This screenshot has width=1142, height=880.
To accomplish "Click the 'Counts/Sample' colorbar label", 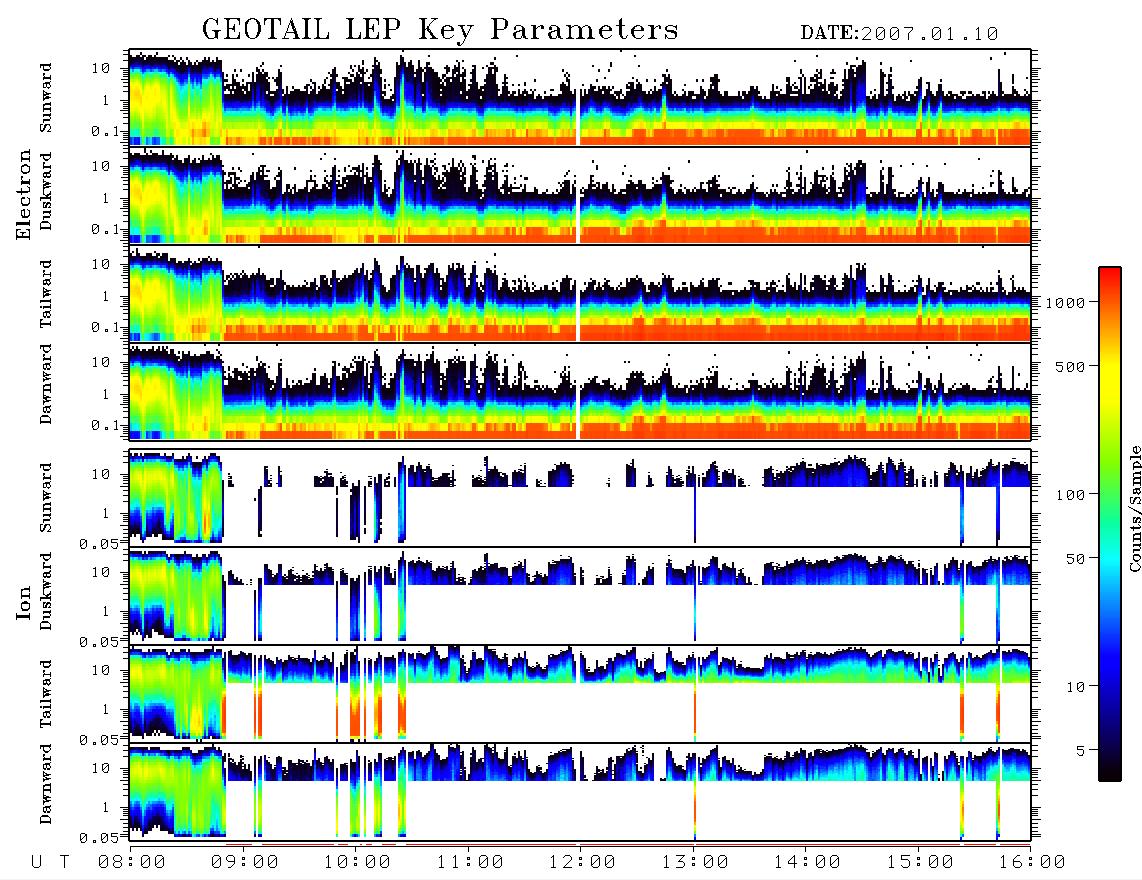I will tap(1134, 508).
